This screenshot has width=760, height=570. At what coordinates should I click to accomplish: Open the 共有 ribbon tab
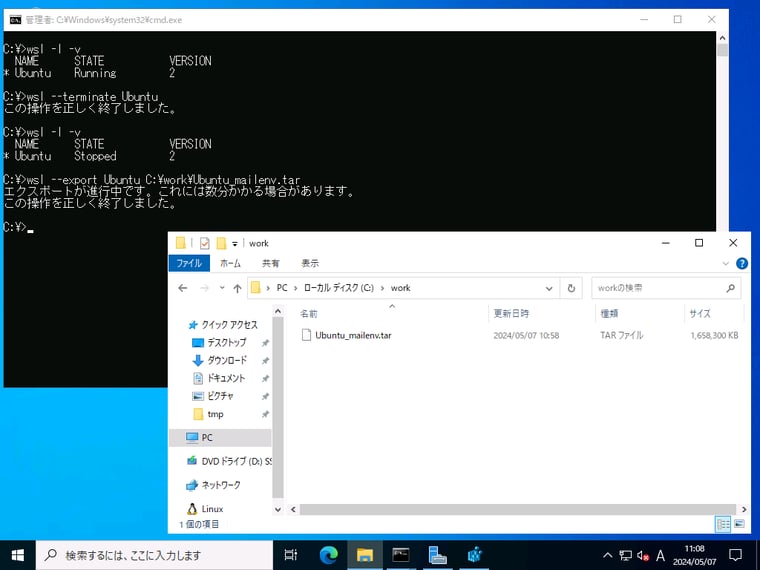coord(270,263)
